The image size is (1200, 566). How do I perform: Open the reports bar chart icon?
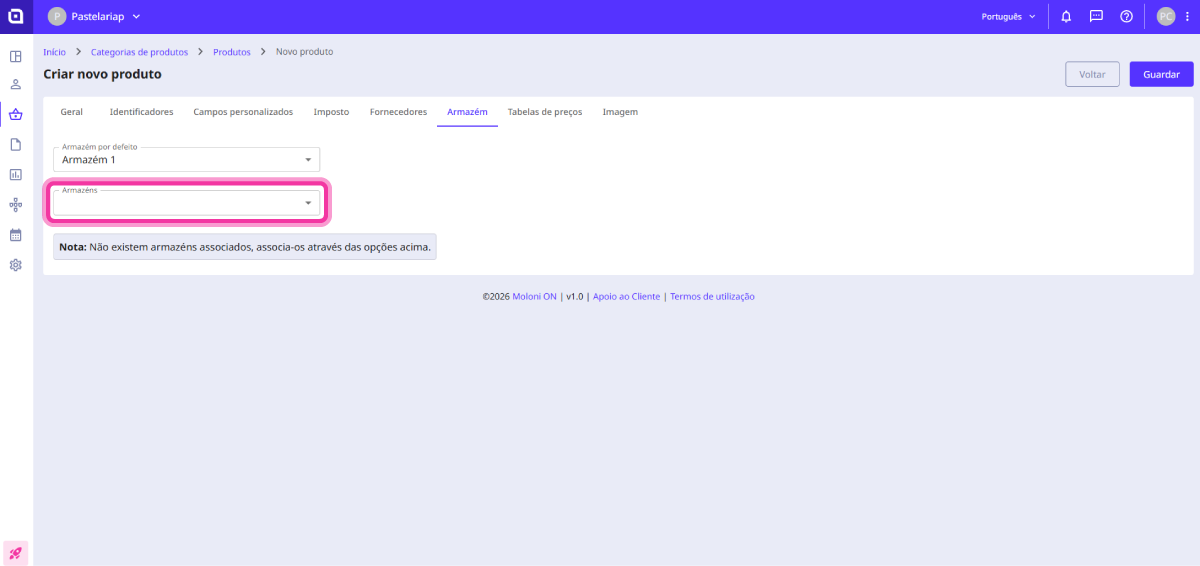click(x=16, y=174)
